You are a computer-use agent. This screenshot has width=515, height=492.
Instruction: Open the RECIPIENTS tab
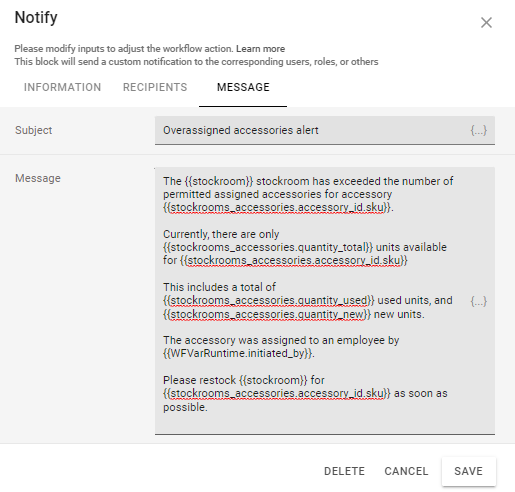pos(155,87)
